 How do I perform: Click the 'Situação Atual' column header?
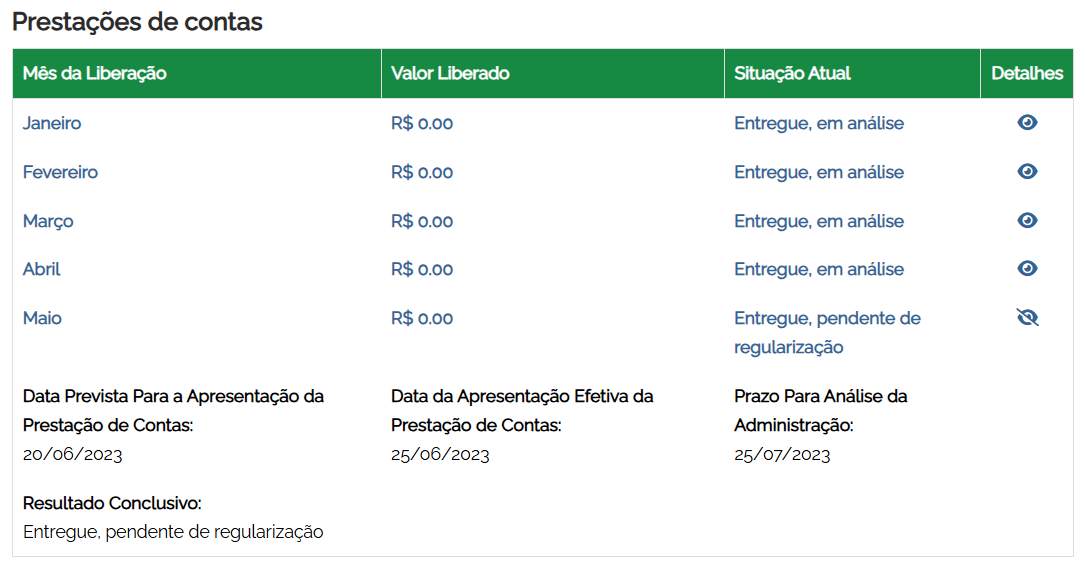(793, 74)
